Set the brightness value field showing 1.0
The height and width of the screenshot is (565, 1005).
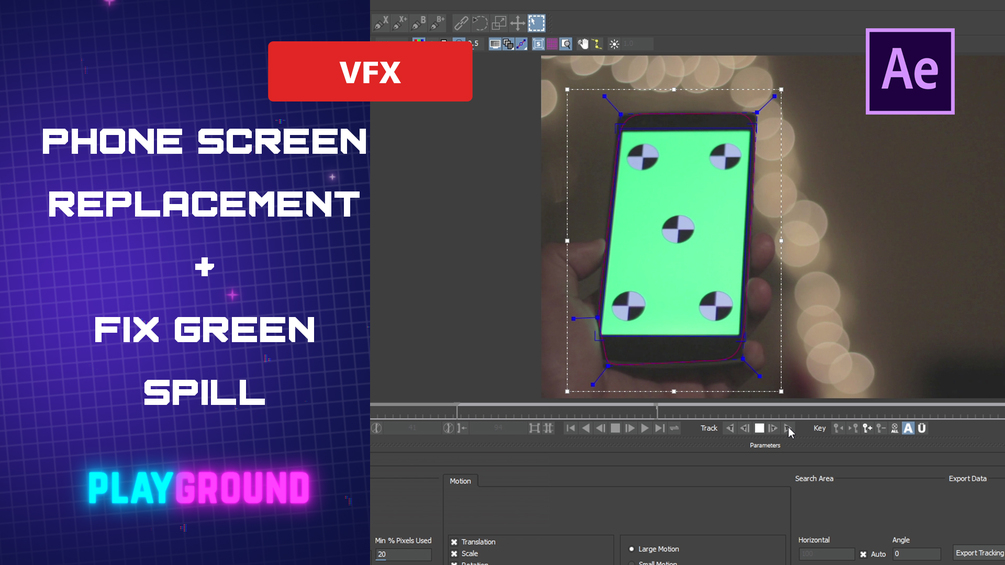click(637, 44)
